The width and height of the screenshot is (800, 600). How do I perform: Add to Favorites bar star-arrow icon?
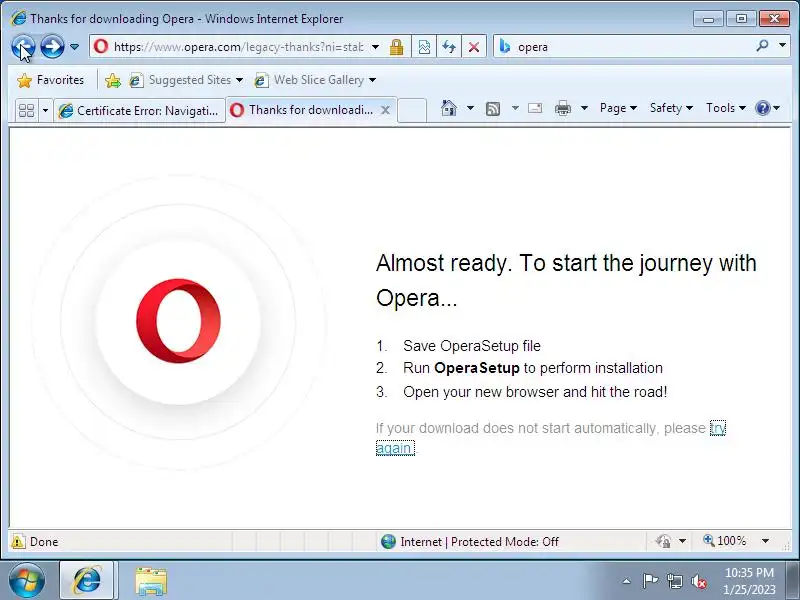pyautogui.click(x=113, y=80)
